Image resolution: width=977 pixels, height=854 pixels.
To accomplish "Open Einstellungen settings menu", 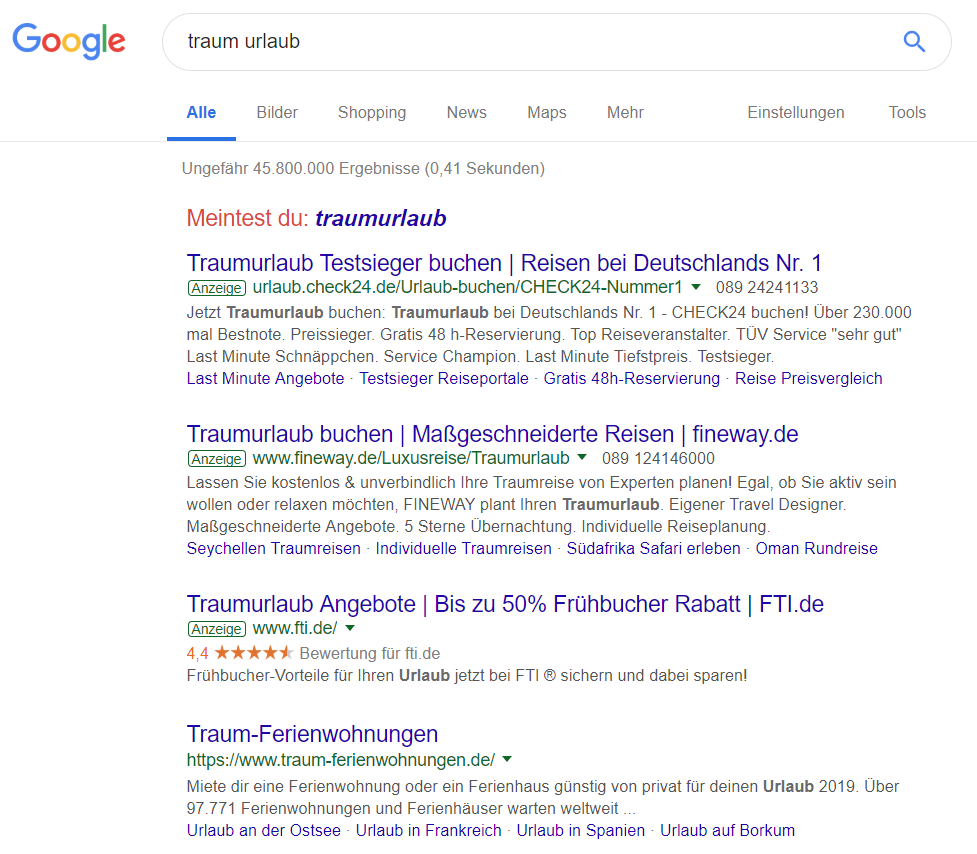I will pos(796,113).
